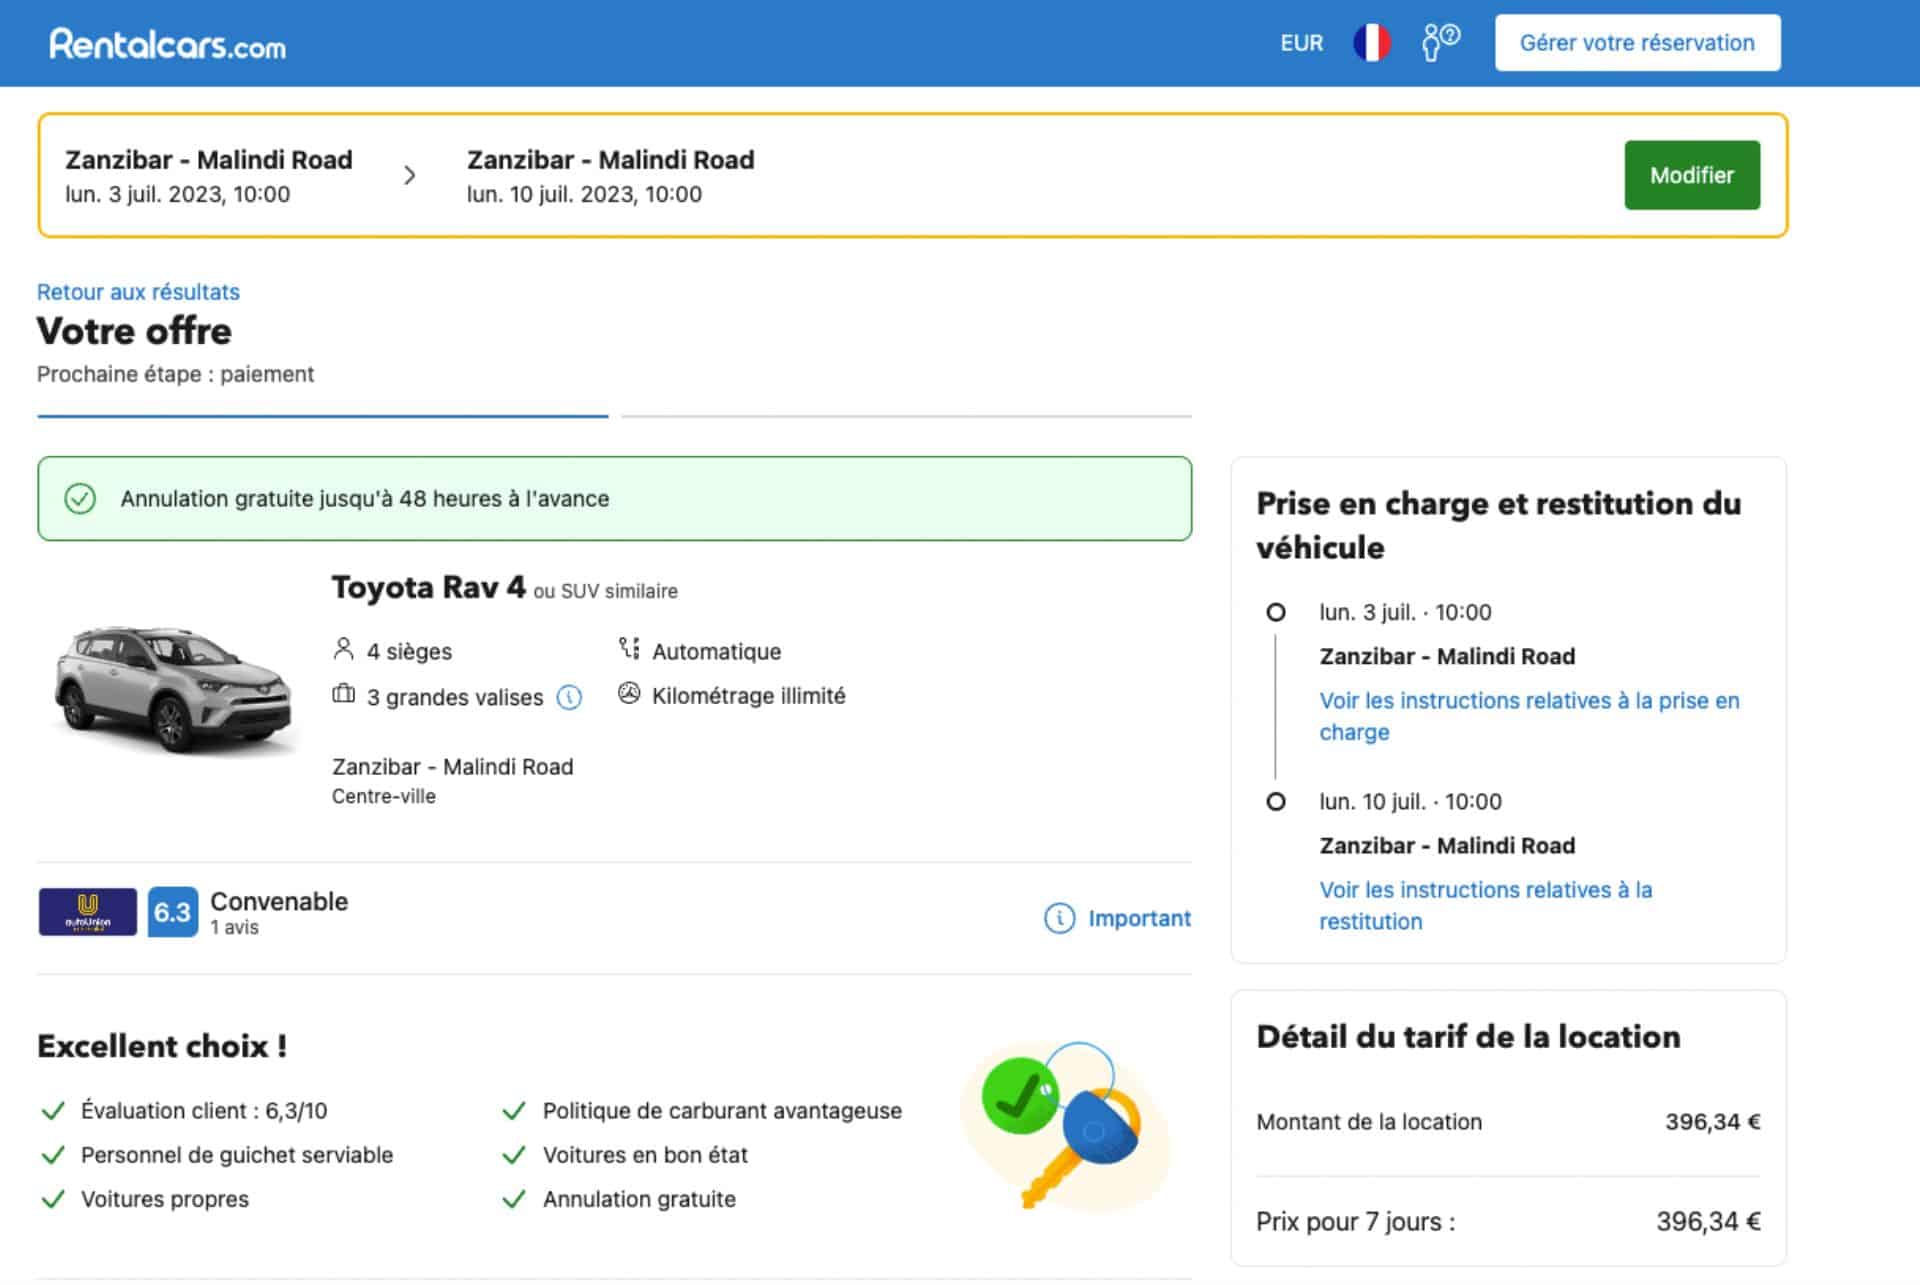Go back via Retour aux résultats link
The image size is (1920, 1285).
click(138, 292)
